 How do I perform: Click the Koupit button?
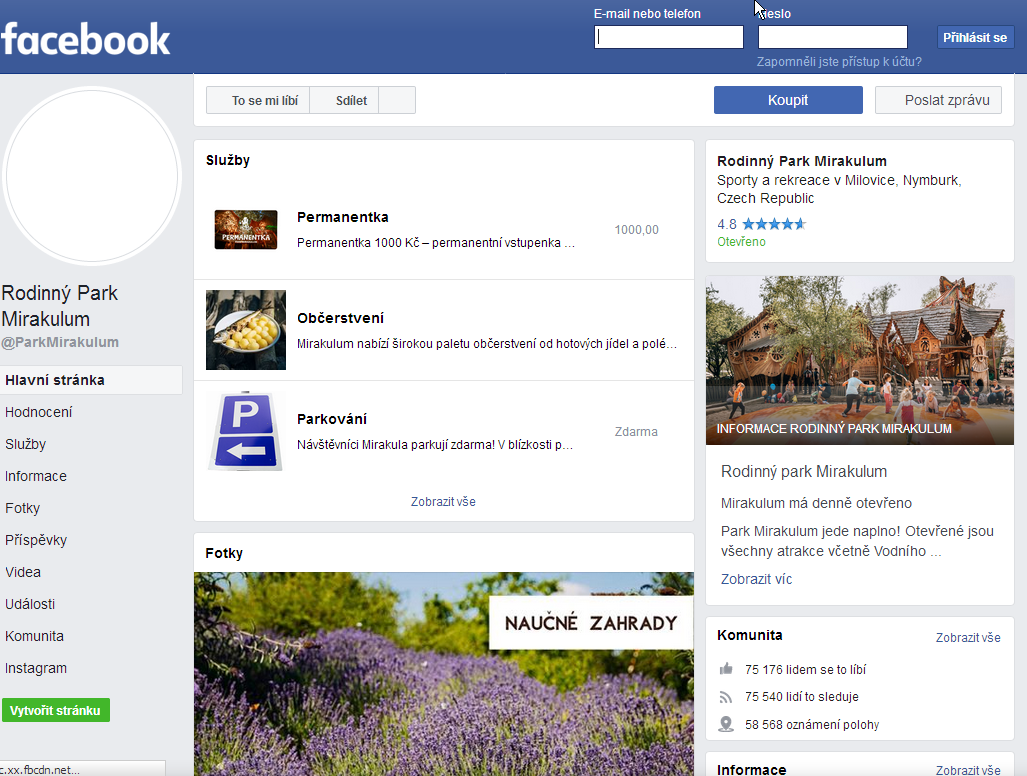[788, 100]
